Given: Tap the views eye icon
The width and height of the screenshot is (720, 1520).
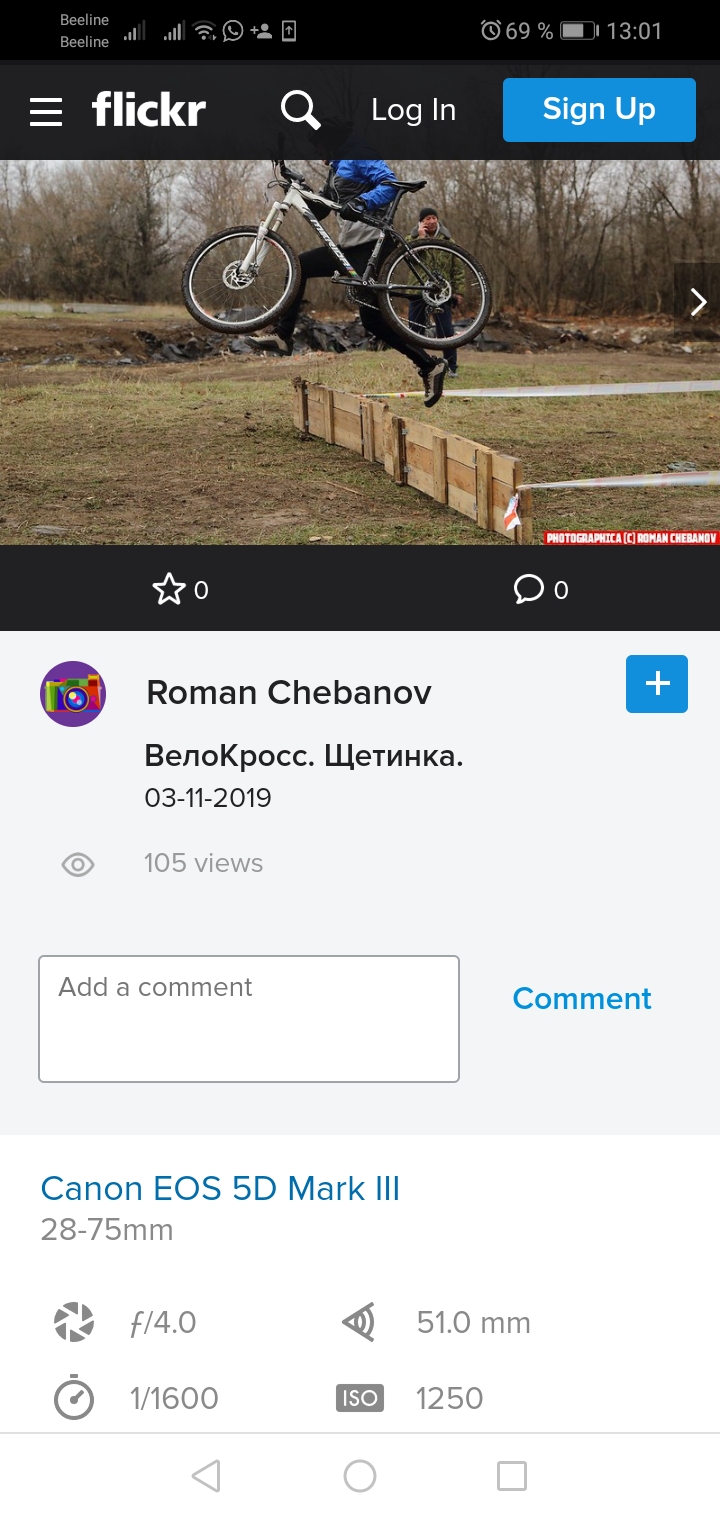Looking at the screenshot, I should 78,865.
